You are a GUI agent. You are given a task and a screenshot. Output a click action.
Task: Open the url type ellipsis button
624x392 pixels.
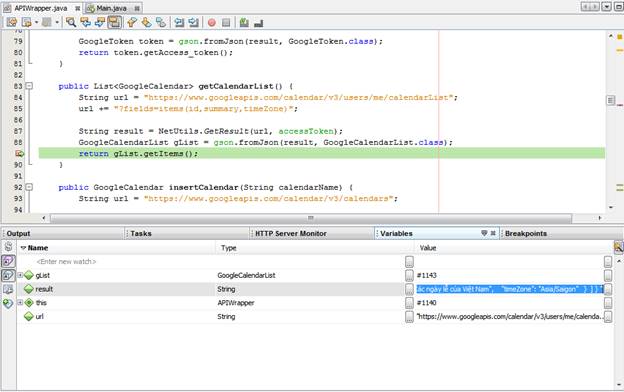pos(409,317)
